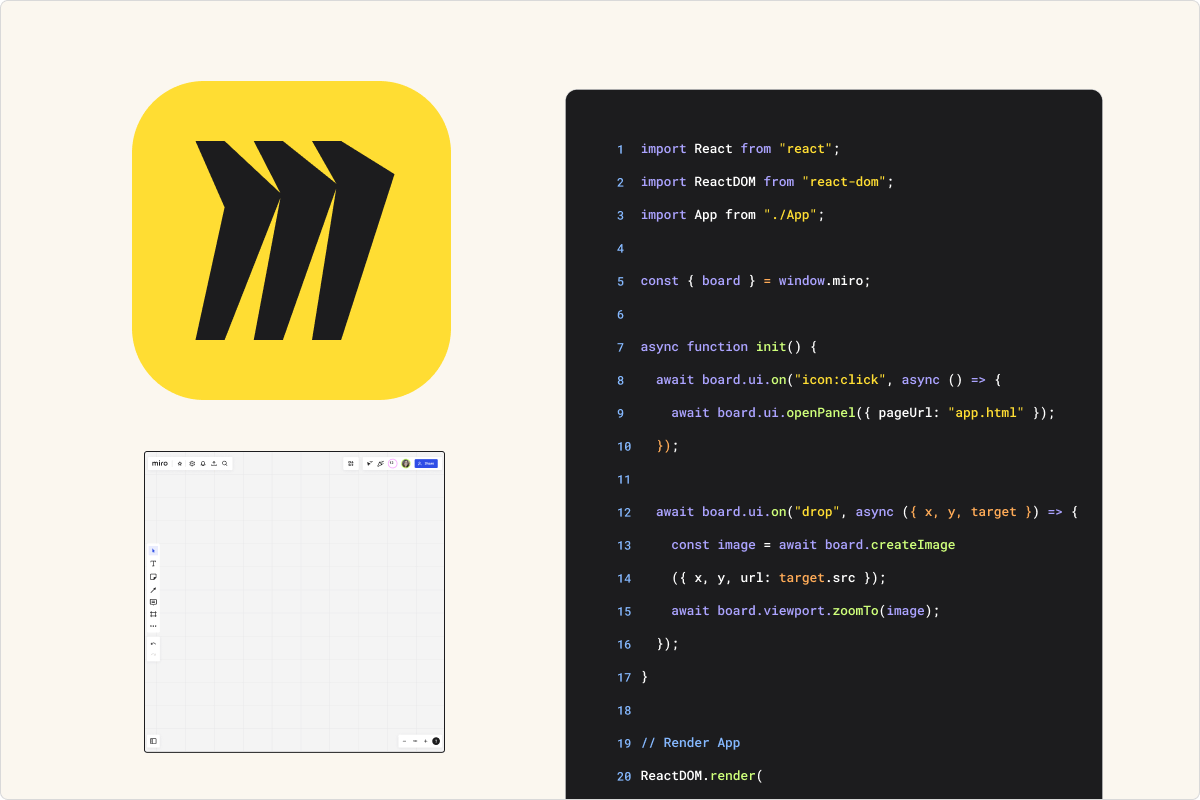Click the init function name on line 7
Image resolution: width=1200 pixels, height=800 pixels.
coord(771,347)
